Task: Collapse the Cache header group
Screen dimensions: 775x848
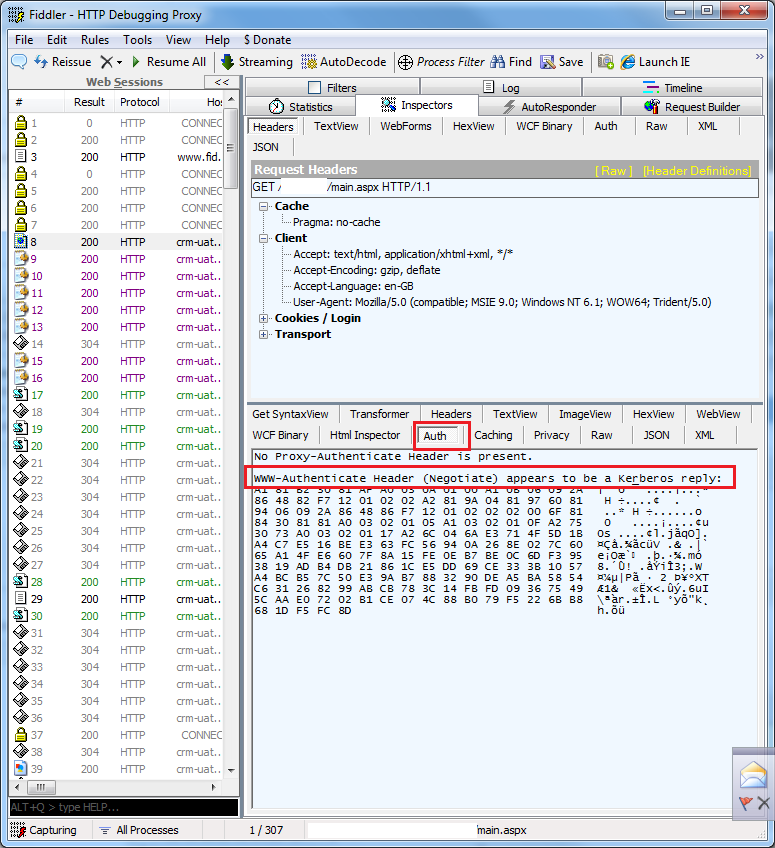Action: point(263,207)
